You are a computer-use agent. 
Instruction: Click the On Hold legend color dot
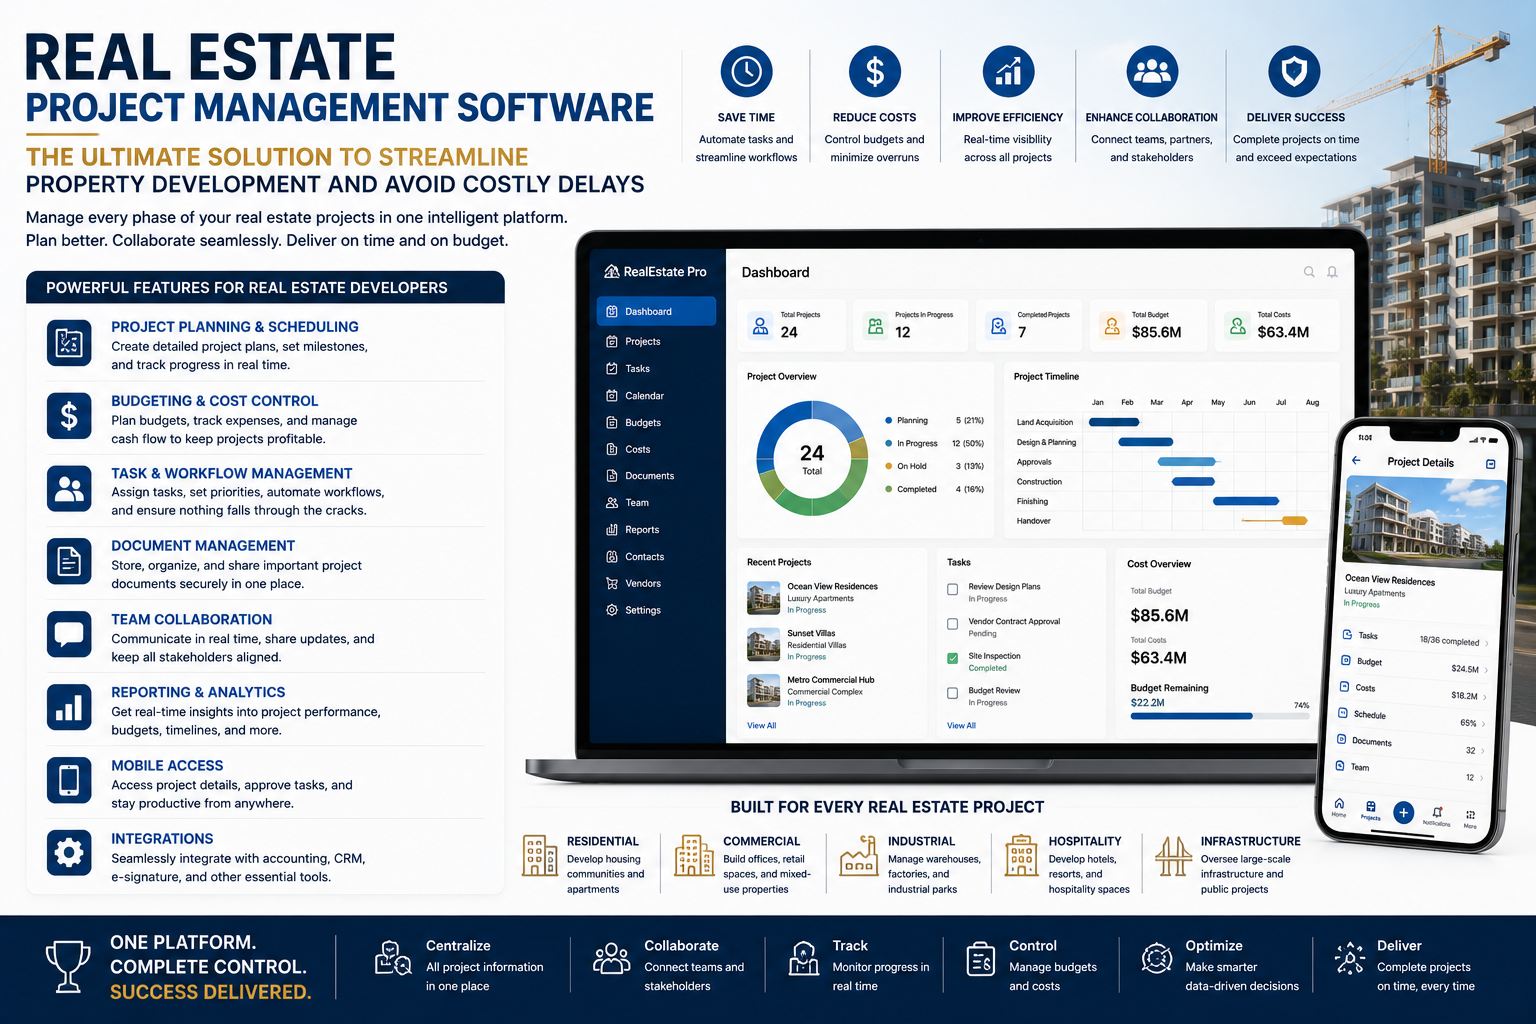tap(889, 466)
